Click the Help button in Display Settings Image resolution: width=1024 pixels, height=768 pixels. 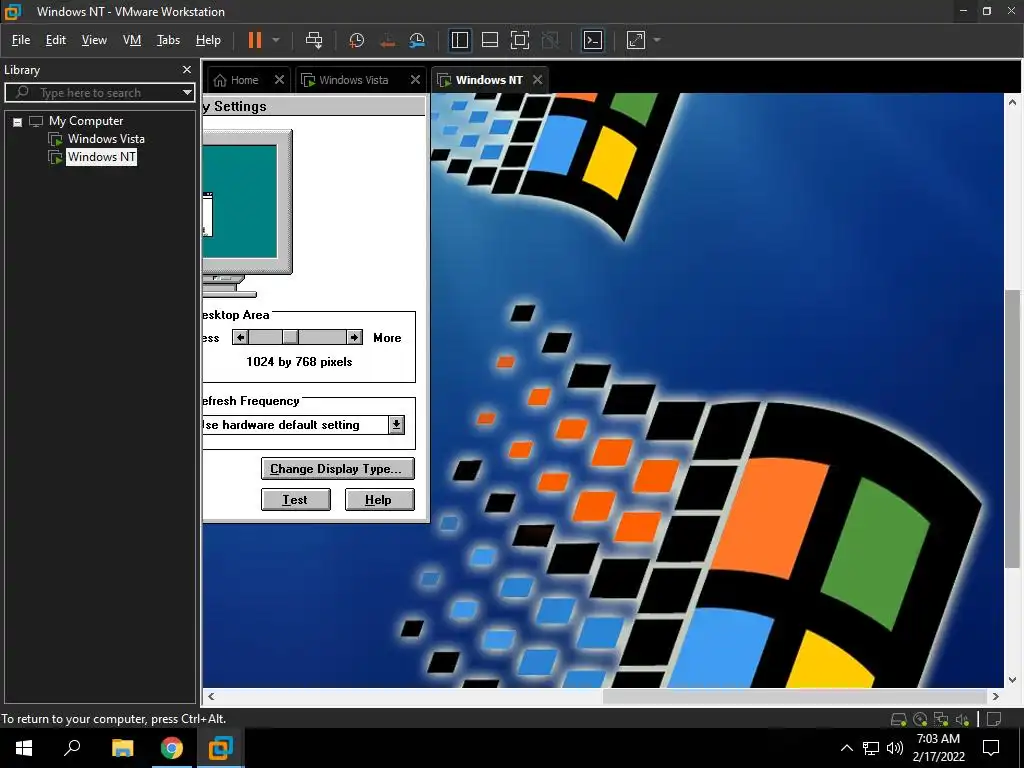379,500
